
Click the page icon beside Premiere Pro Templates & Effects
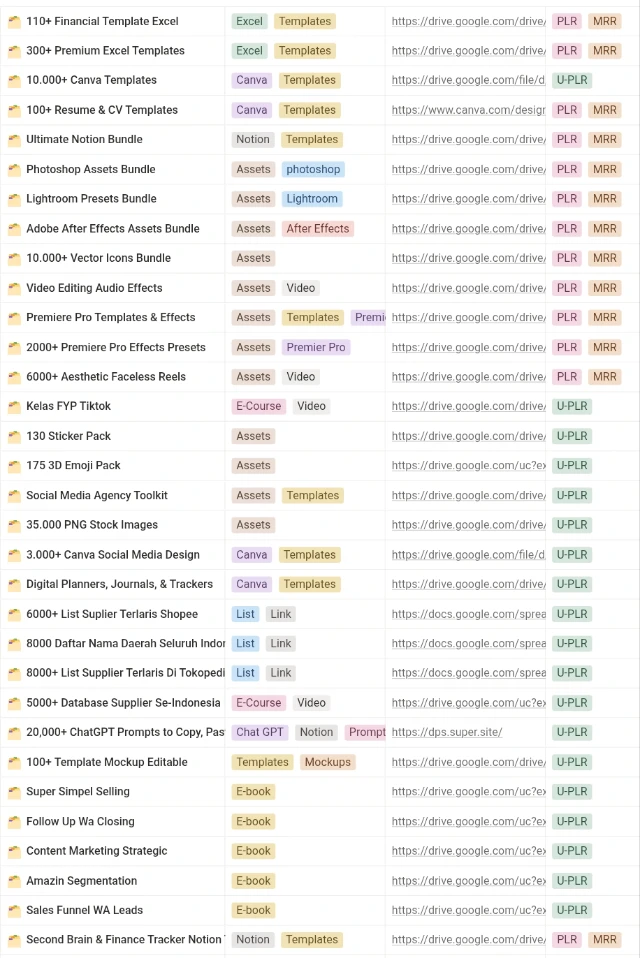[x=14, y=318]
